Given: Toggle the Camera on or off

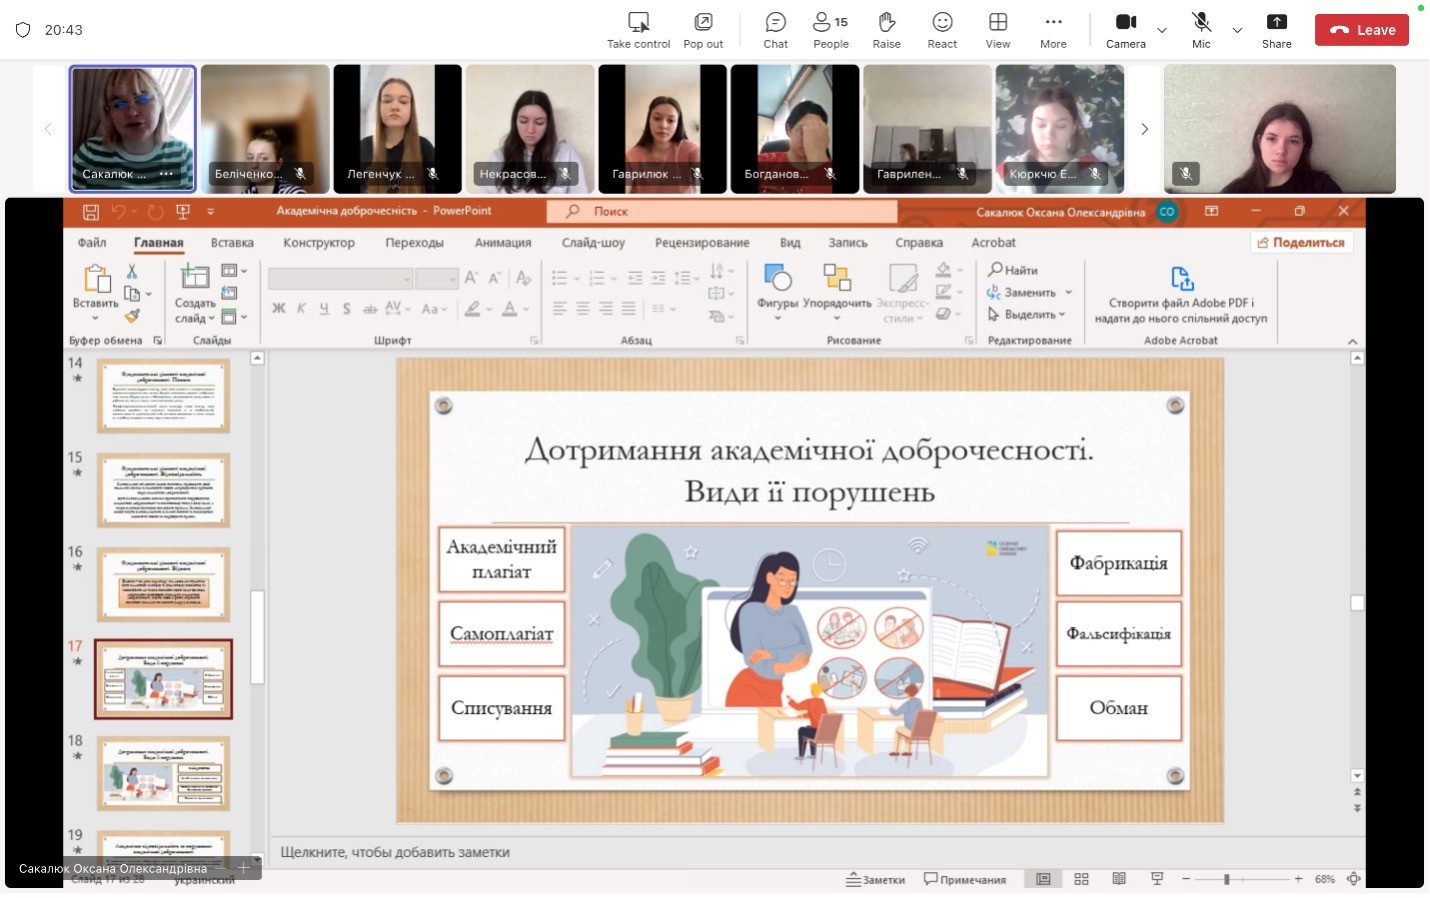Looking at the screenshot, I should click(1125, 30).
